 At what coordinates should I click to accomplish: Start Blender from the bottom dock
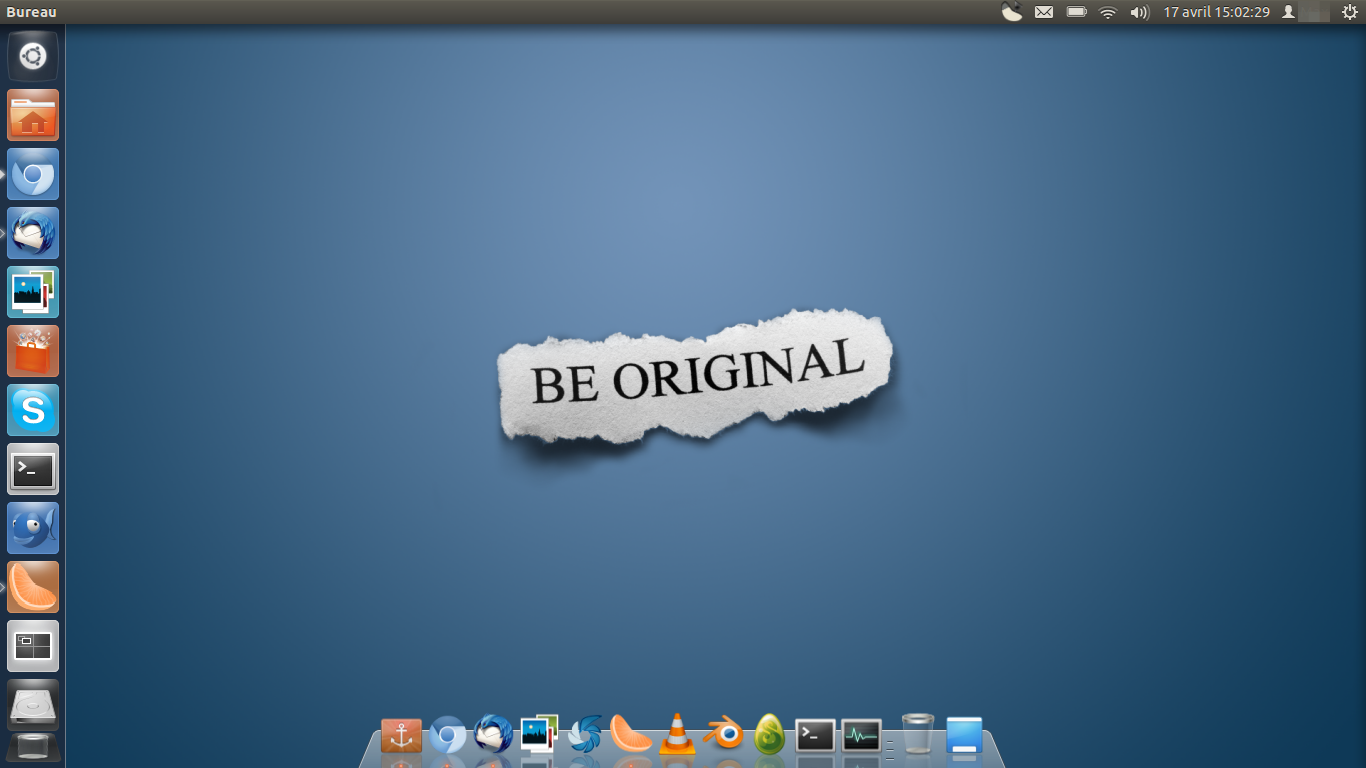pos(723,735)
